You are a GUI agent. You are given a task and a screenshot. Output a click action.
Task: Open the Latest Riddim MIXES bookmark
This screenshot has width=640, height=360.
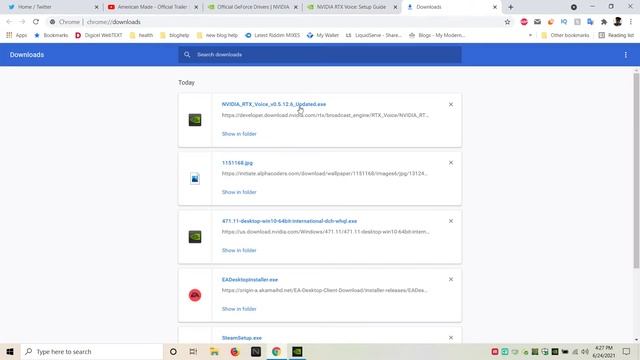click(272, 35)
